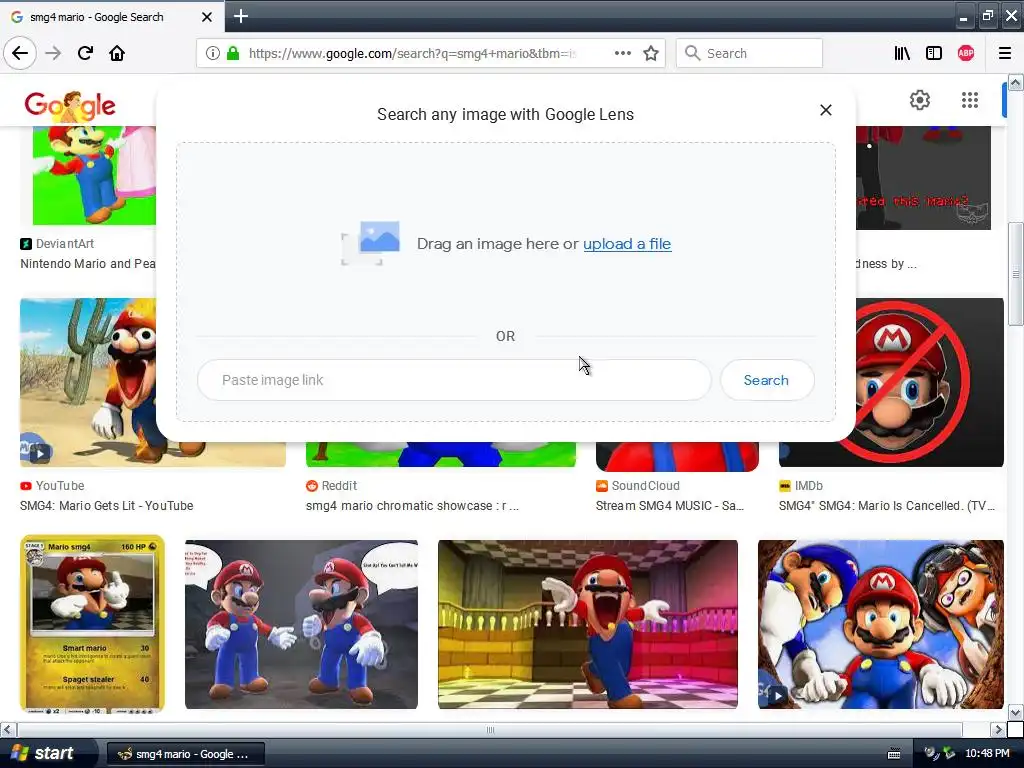The width and height of the screenshot is (1024, 768).
Task: Show site information icon in address bar
Action: (x=213, y=53)
